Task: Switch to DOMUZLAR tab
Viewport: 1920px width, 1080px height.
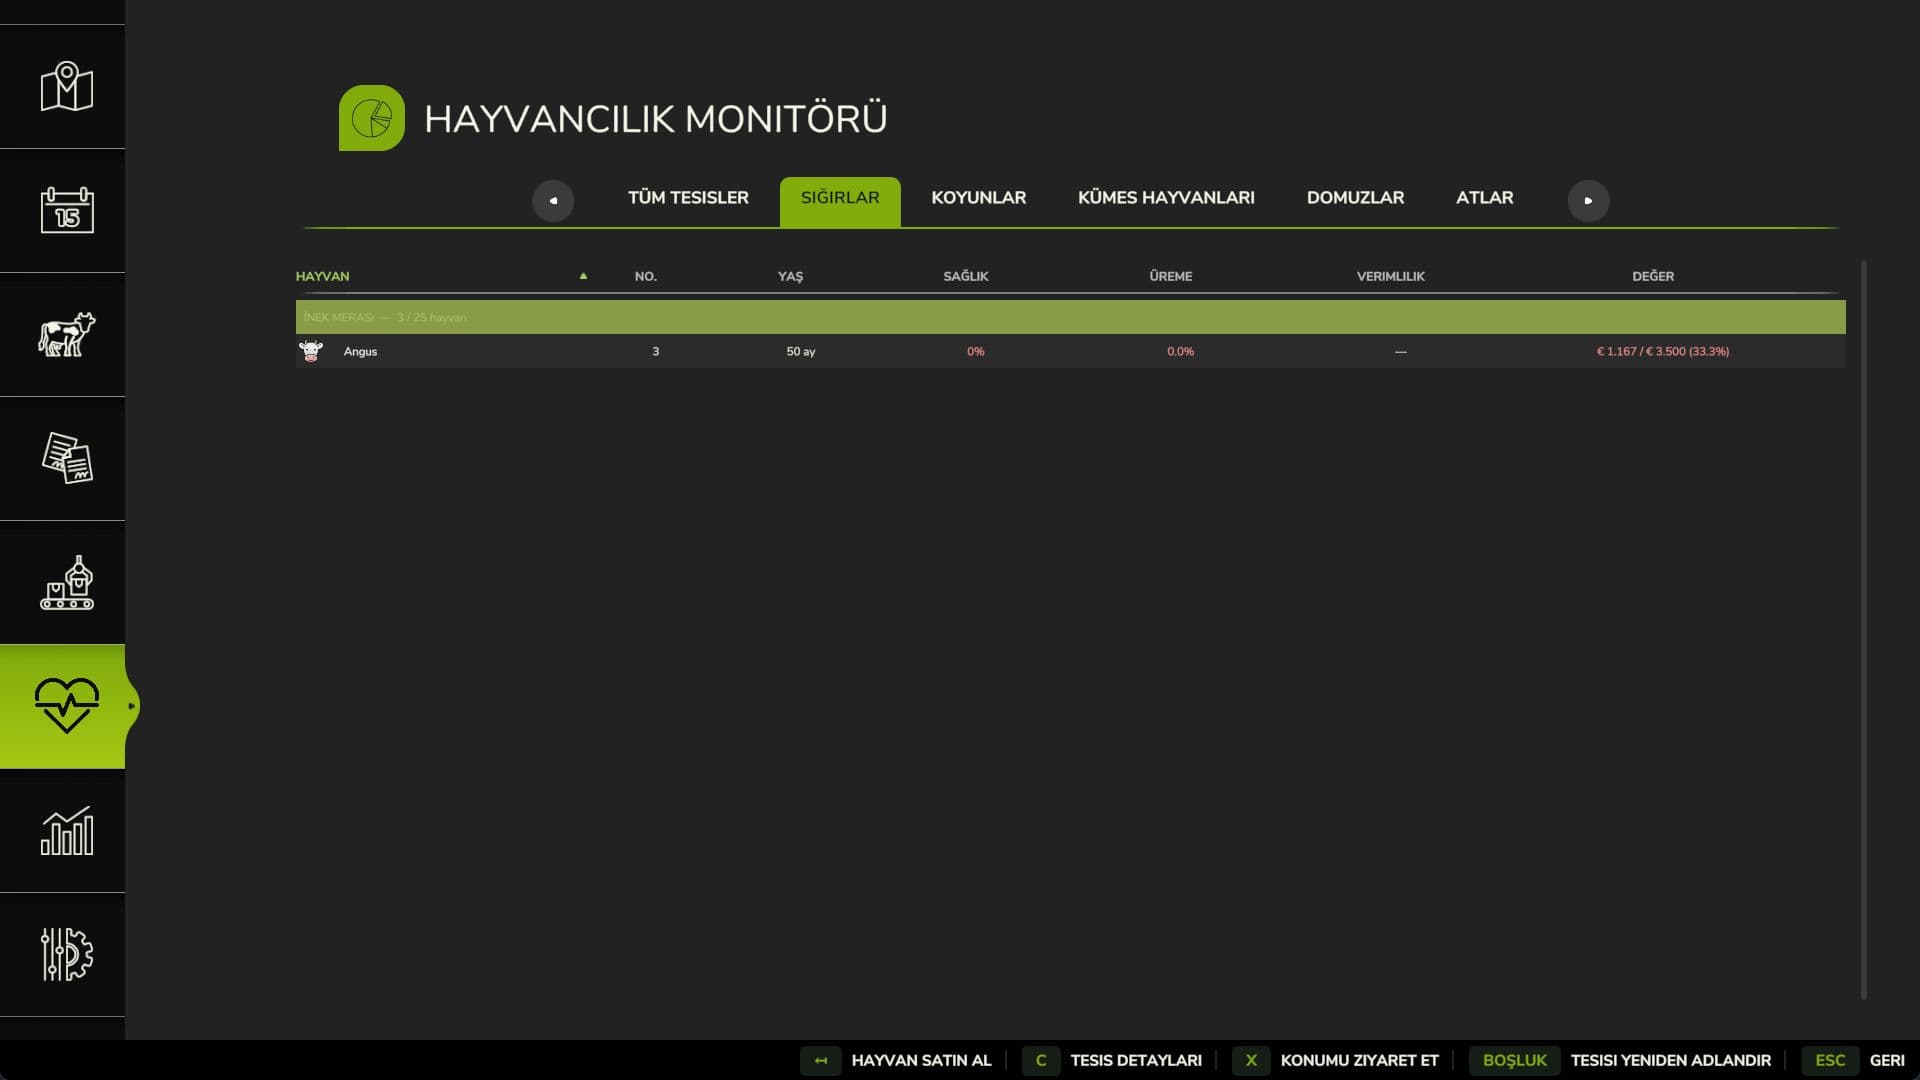Action: coord(1355,198)
